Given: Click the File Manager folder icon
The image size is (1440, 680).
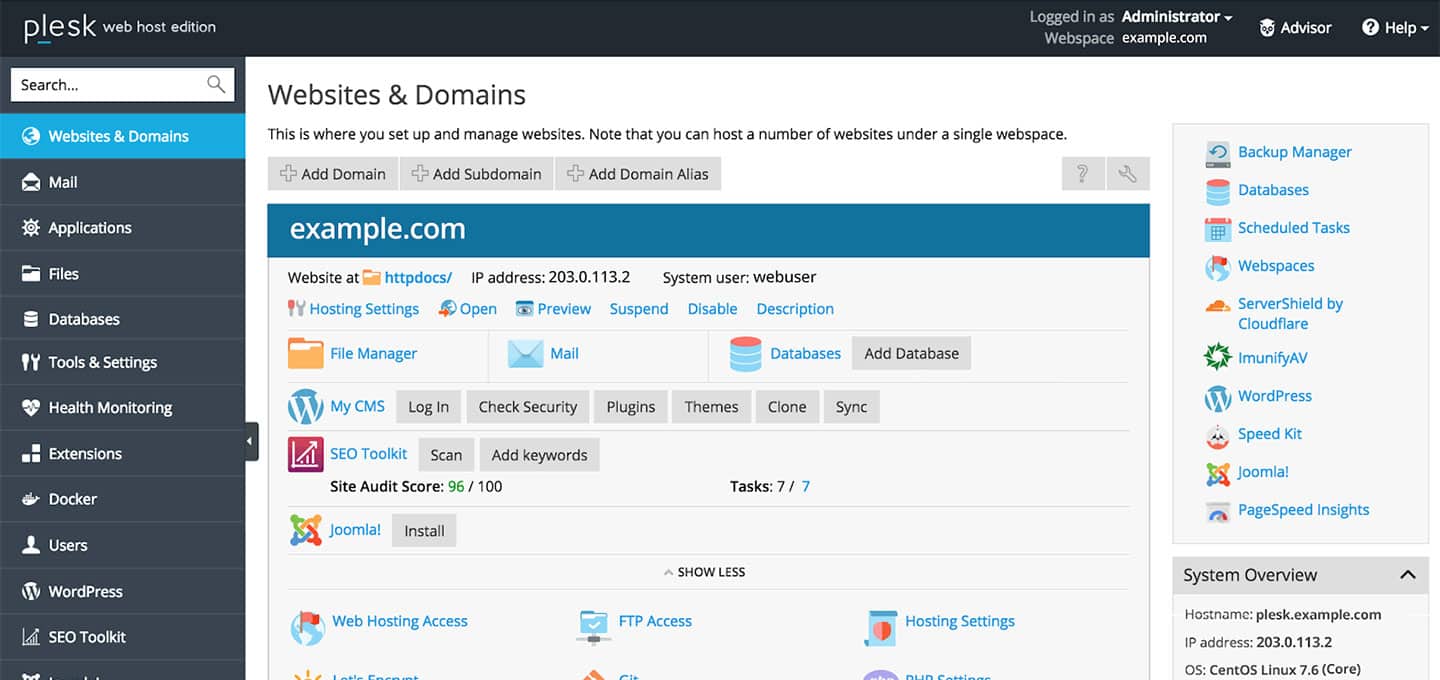Looking at the screenshot, I should click(x=306, y=353).
